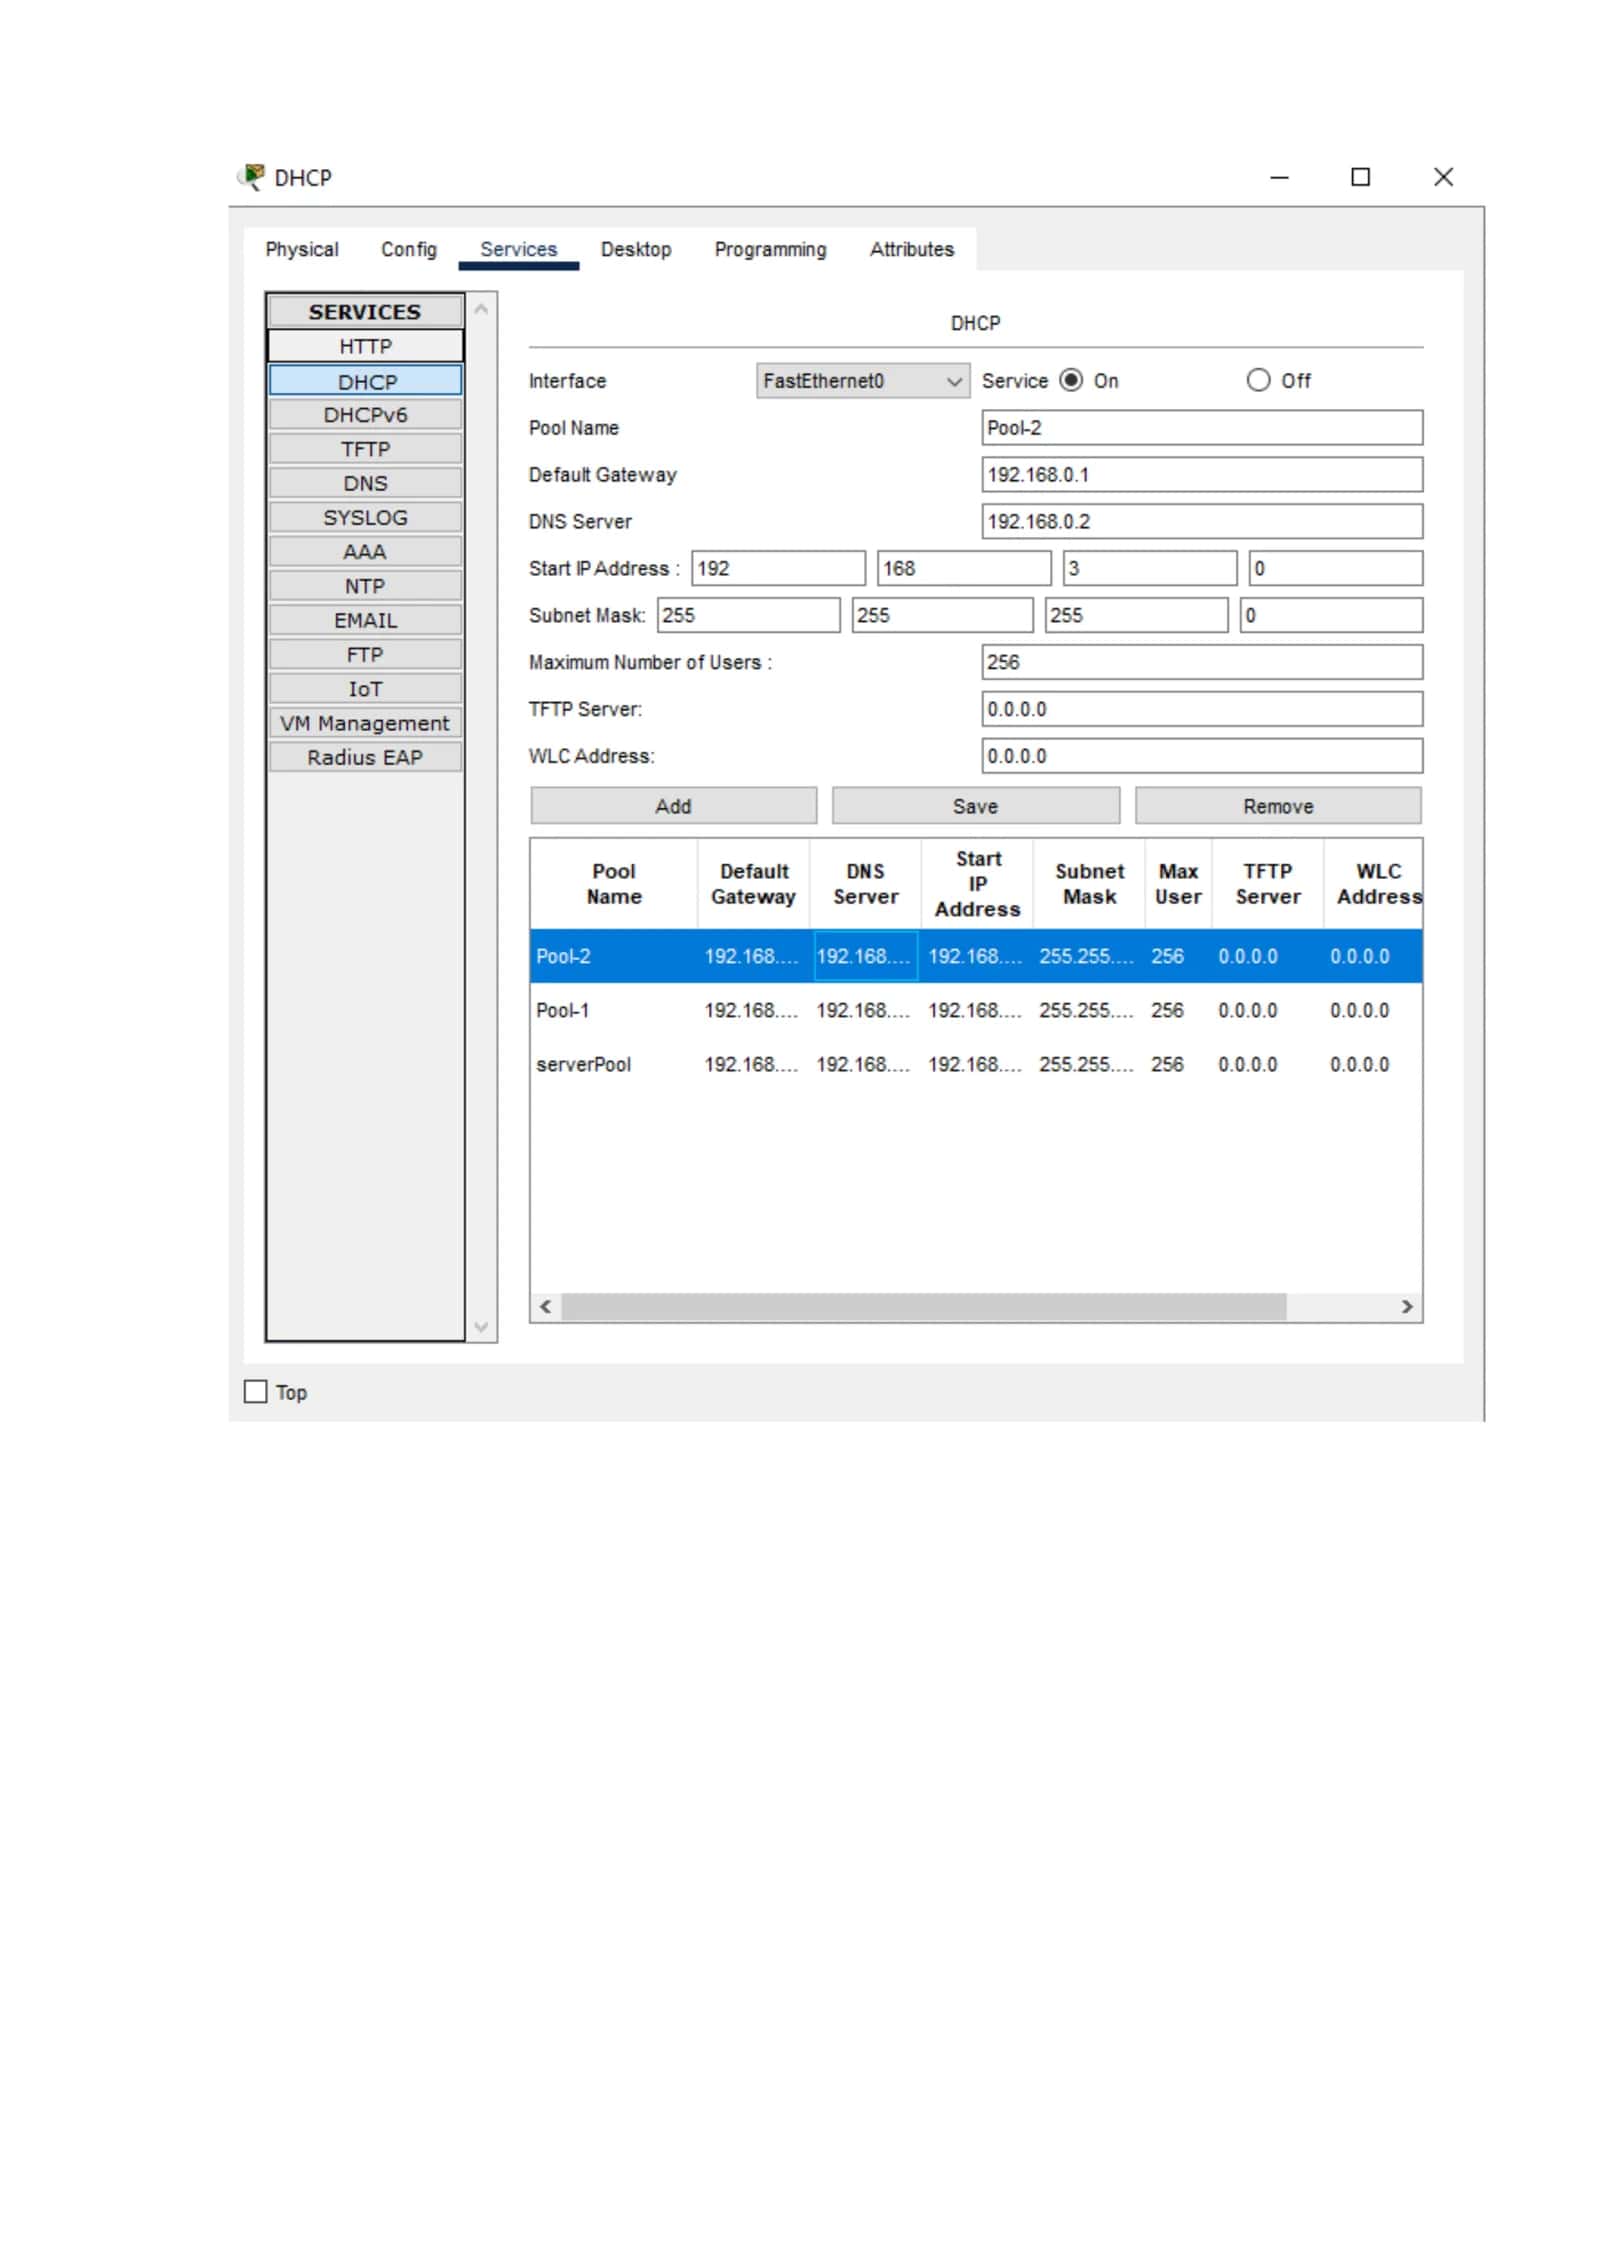Screen dimensions: 1600x2262
Task: Select the DHCP service entry
Action: (x=365, y=381)
